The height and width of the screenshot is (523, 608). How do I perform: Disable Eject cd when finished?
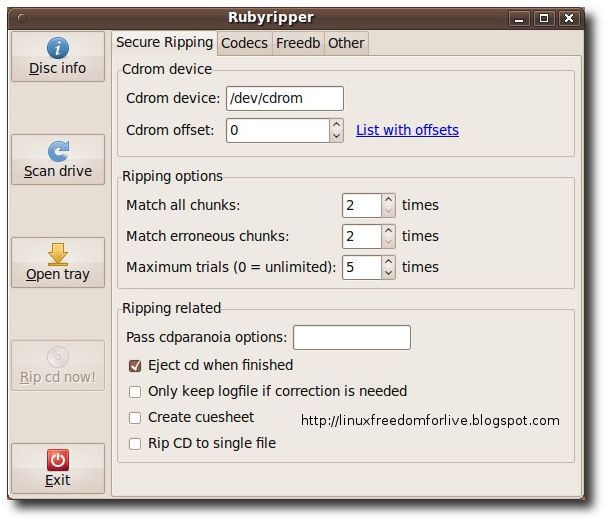pyautogui.click(x=135, y=366)
